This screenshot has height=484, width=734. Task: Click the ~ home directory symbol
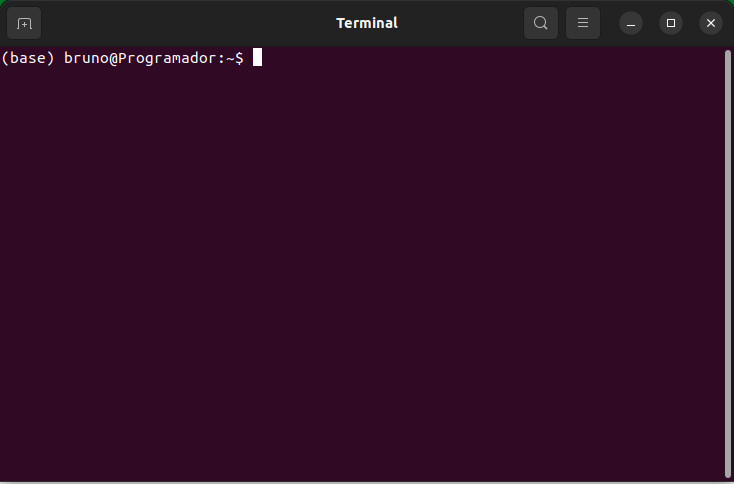[230, 59]
